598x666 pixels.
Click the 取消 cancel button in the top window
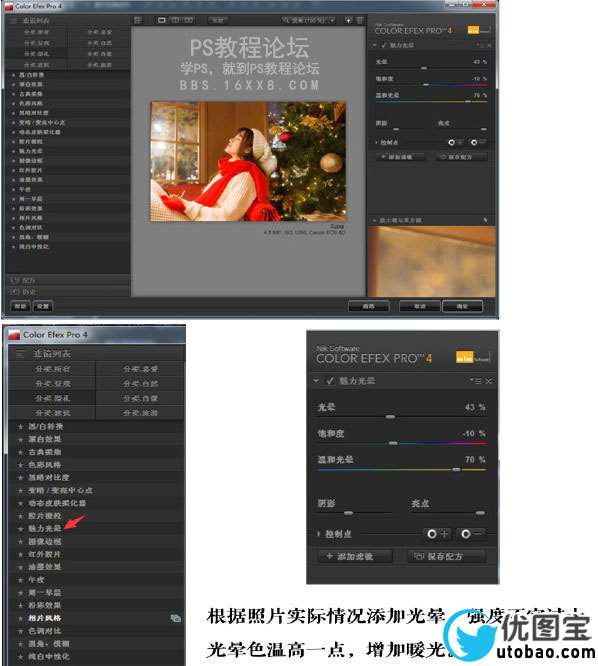[420, 306]
